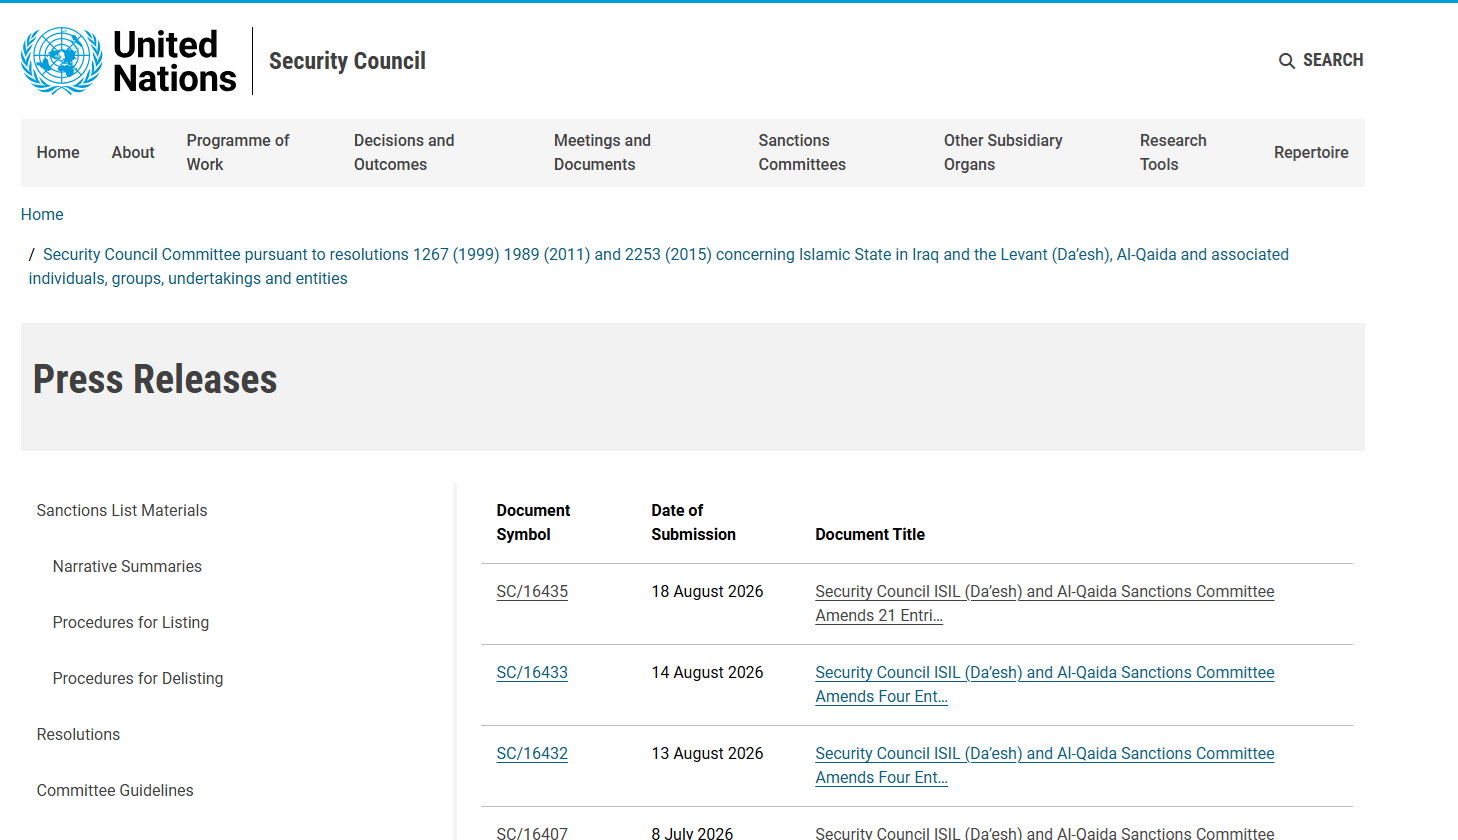Image resolution: width=1458 pixels, height=840 pixels.
Task: Click the Document Symbol column header
Action: pos(533,523)
